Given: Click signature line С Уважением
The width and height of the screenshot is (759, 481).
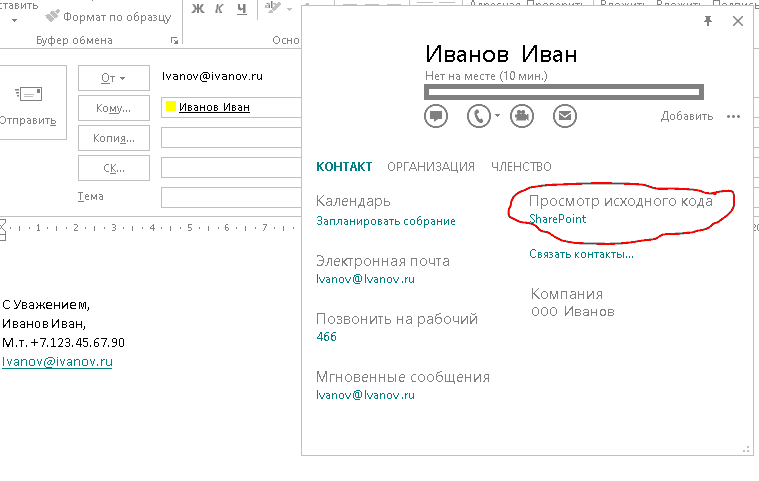Looking at the screenshot, I should 46,305.
